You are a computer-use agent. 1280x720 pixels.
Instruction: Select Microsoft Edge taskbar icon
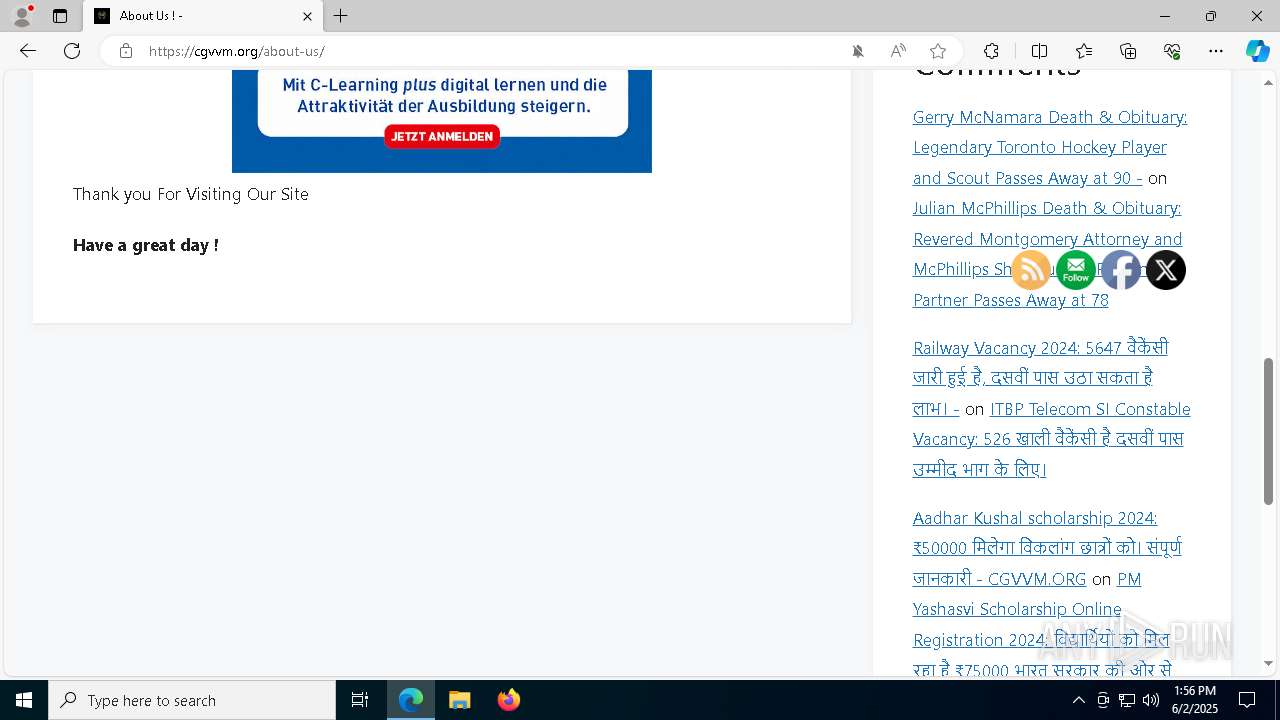(x=411, y=700)
